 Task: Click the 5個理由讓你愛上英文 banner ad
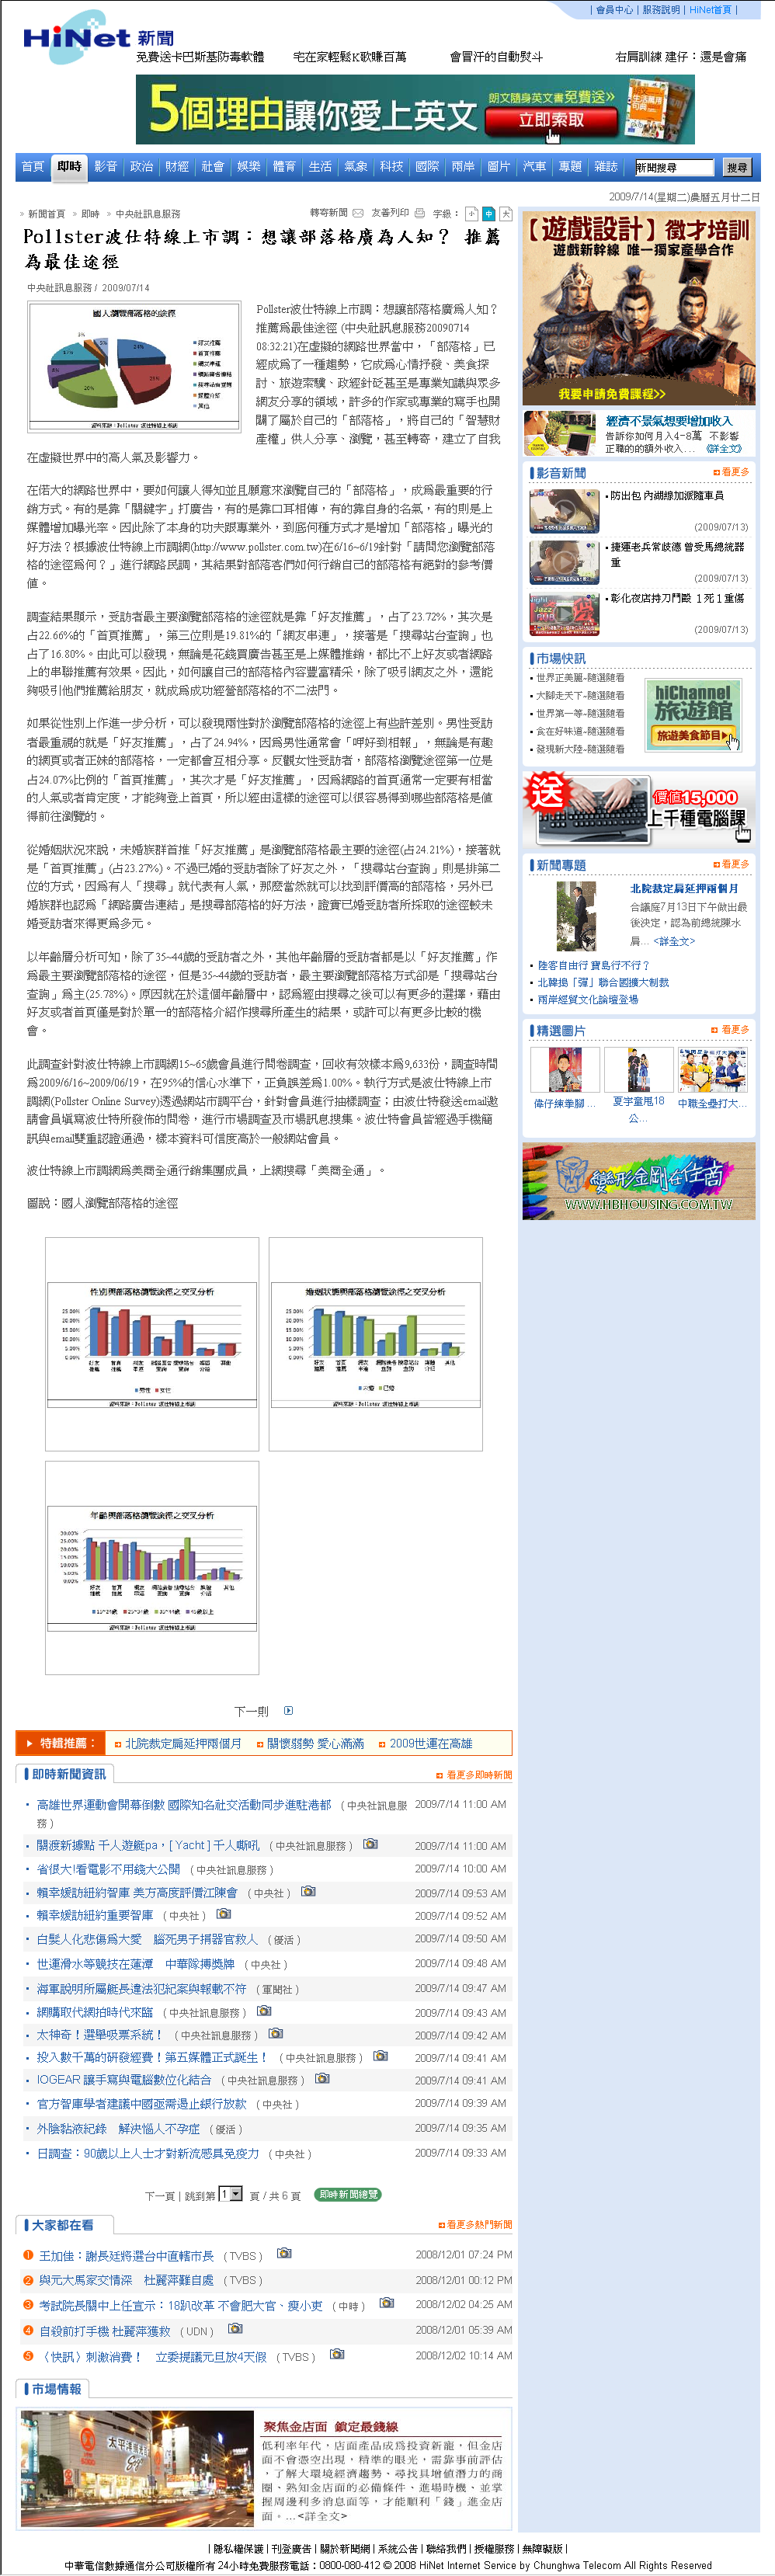tap(416, 110)
